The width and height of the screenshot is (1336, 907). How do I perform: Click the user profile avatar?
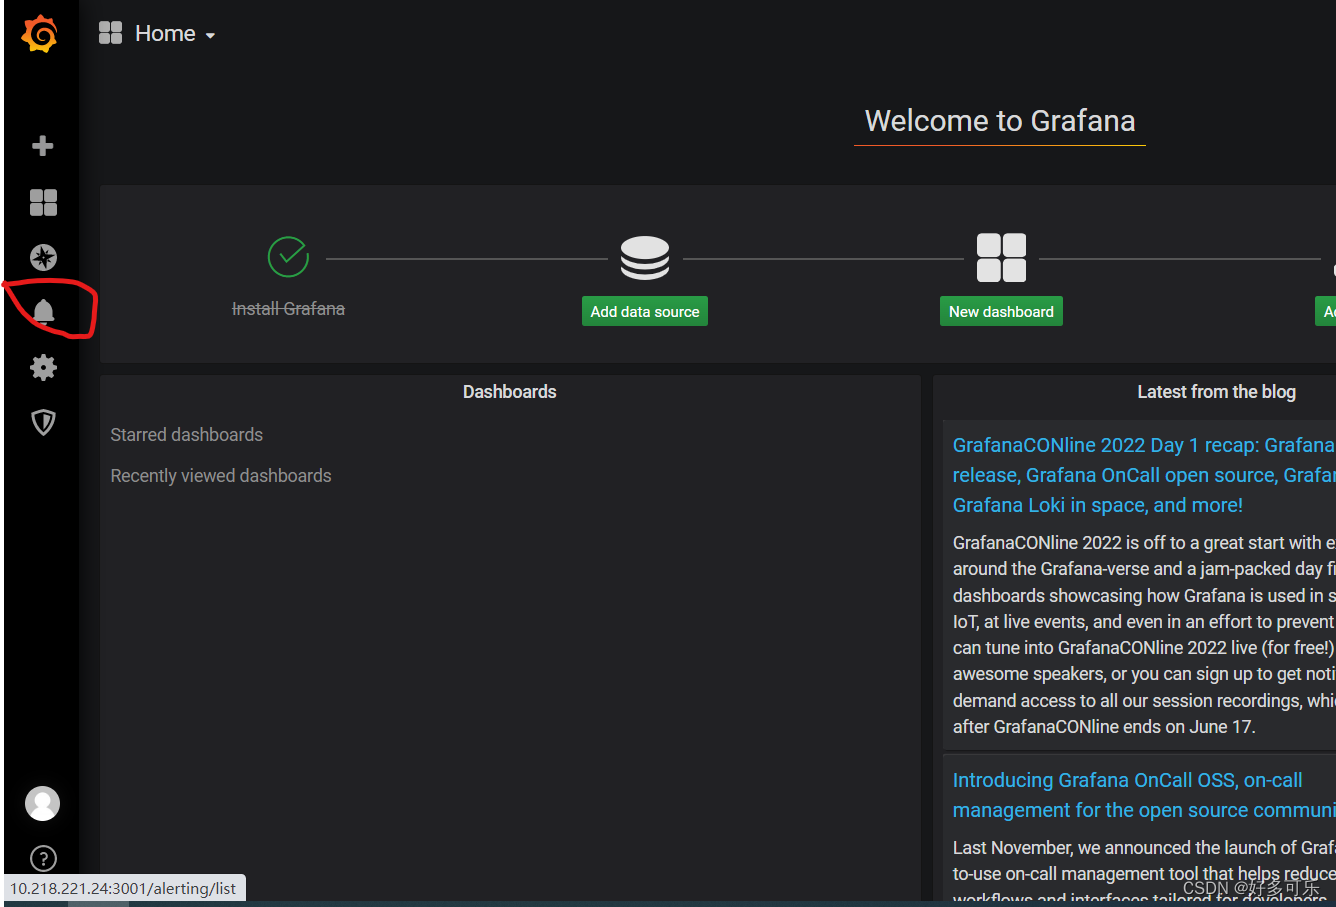coord(42,803)
